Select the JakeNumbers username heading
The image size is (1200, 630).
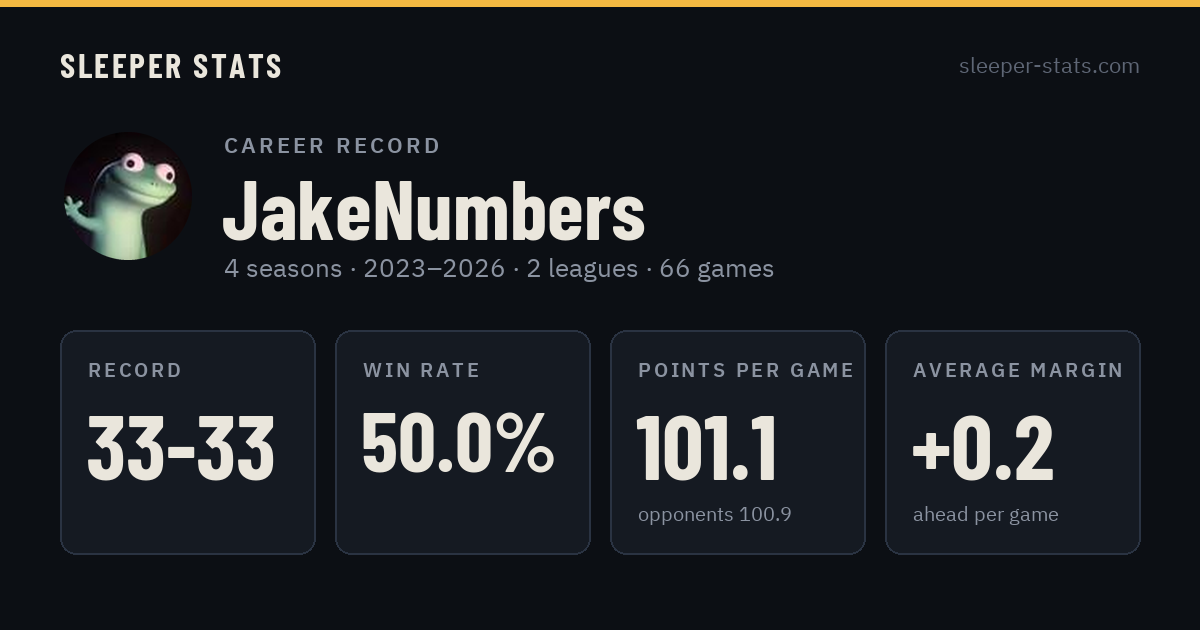pyautogui.click(x=433, y=211)
